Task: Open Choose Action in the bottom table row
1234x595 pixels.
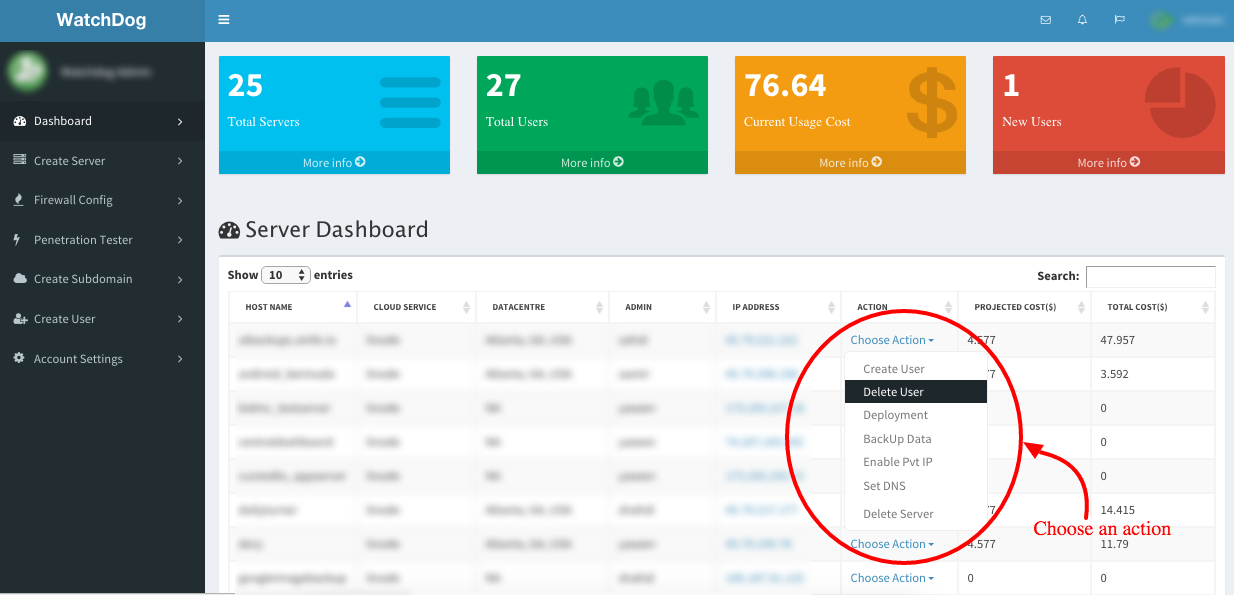Action: click(x=892, y=578)
